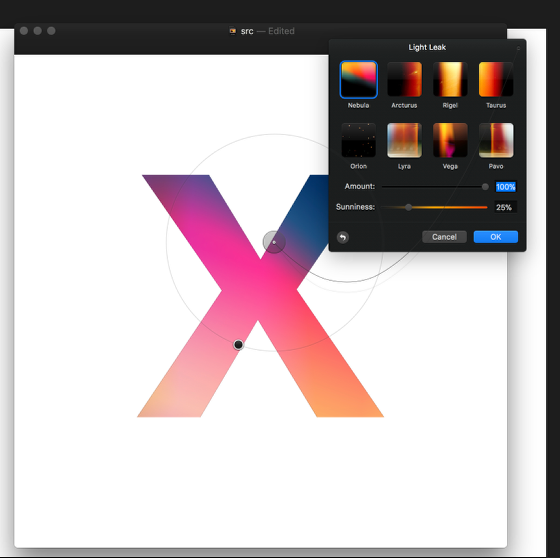The height and width of the screenshot is (558, 560).
Task: Click the Sunniness 25% value field
Action: click(x=505, y=207)
